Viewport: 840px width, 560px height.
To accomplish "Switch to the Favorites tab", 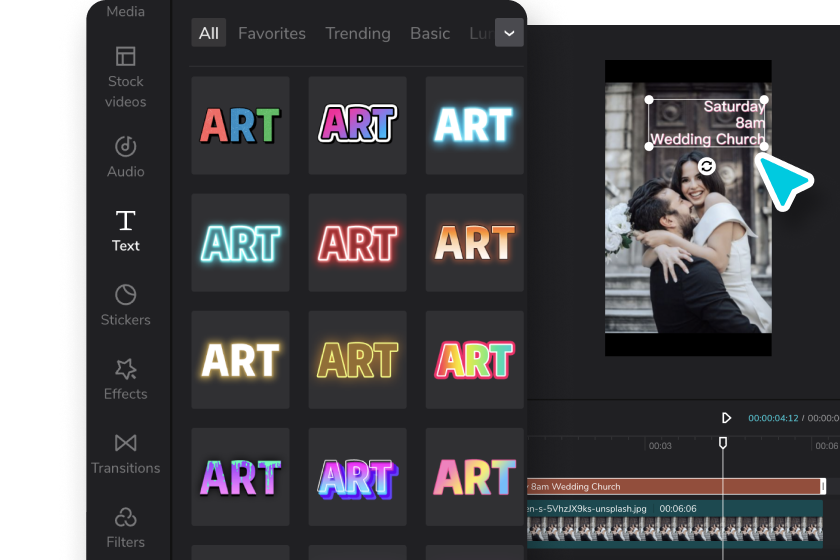I will pos(272,33).
